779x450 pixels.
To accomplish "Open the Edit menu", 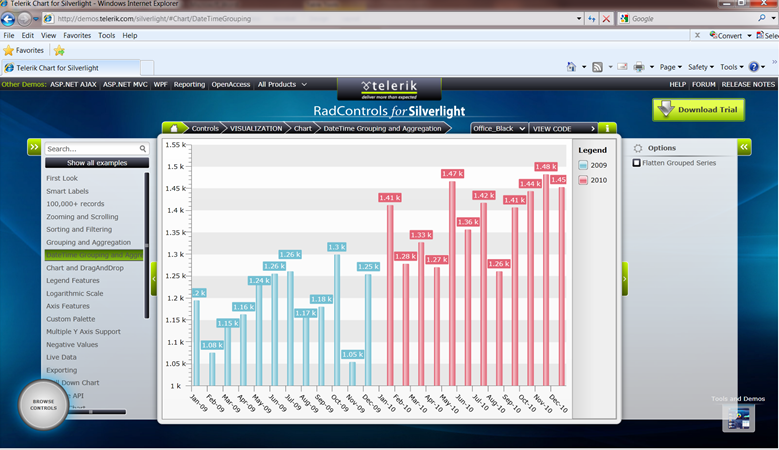I will pos(28,35).
